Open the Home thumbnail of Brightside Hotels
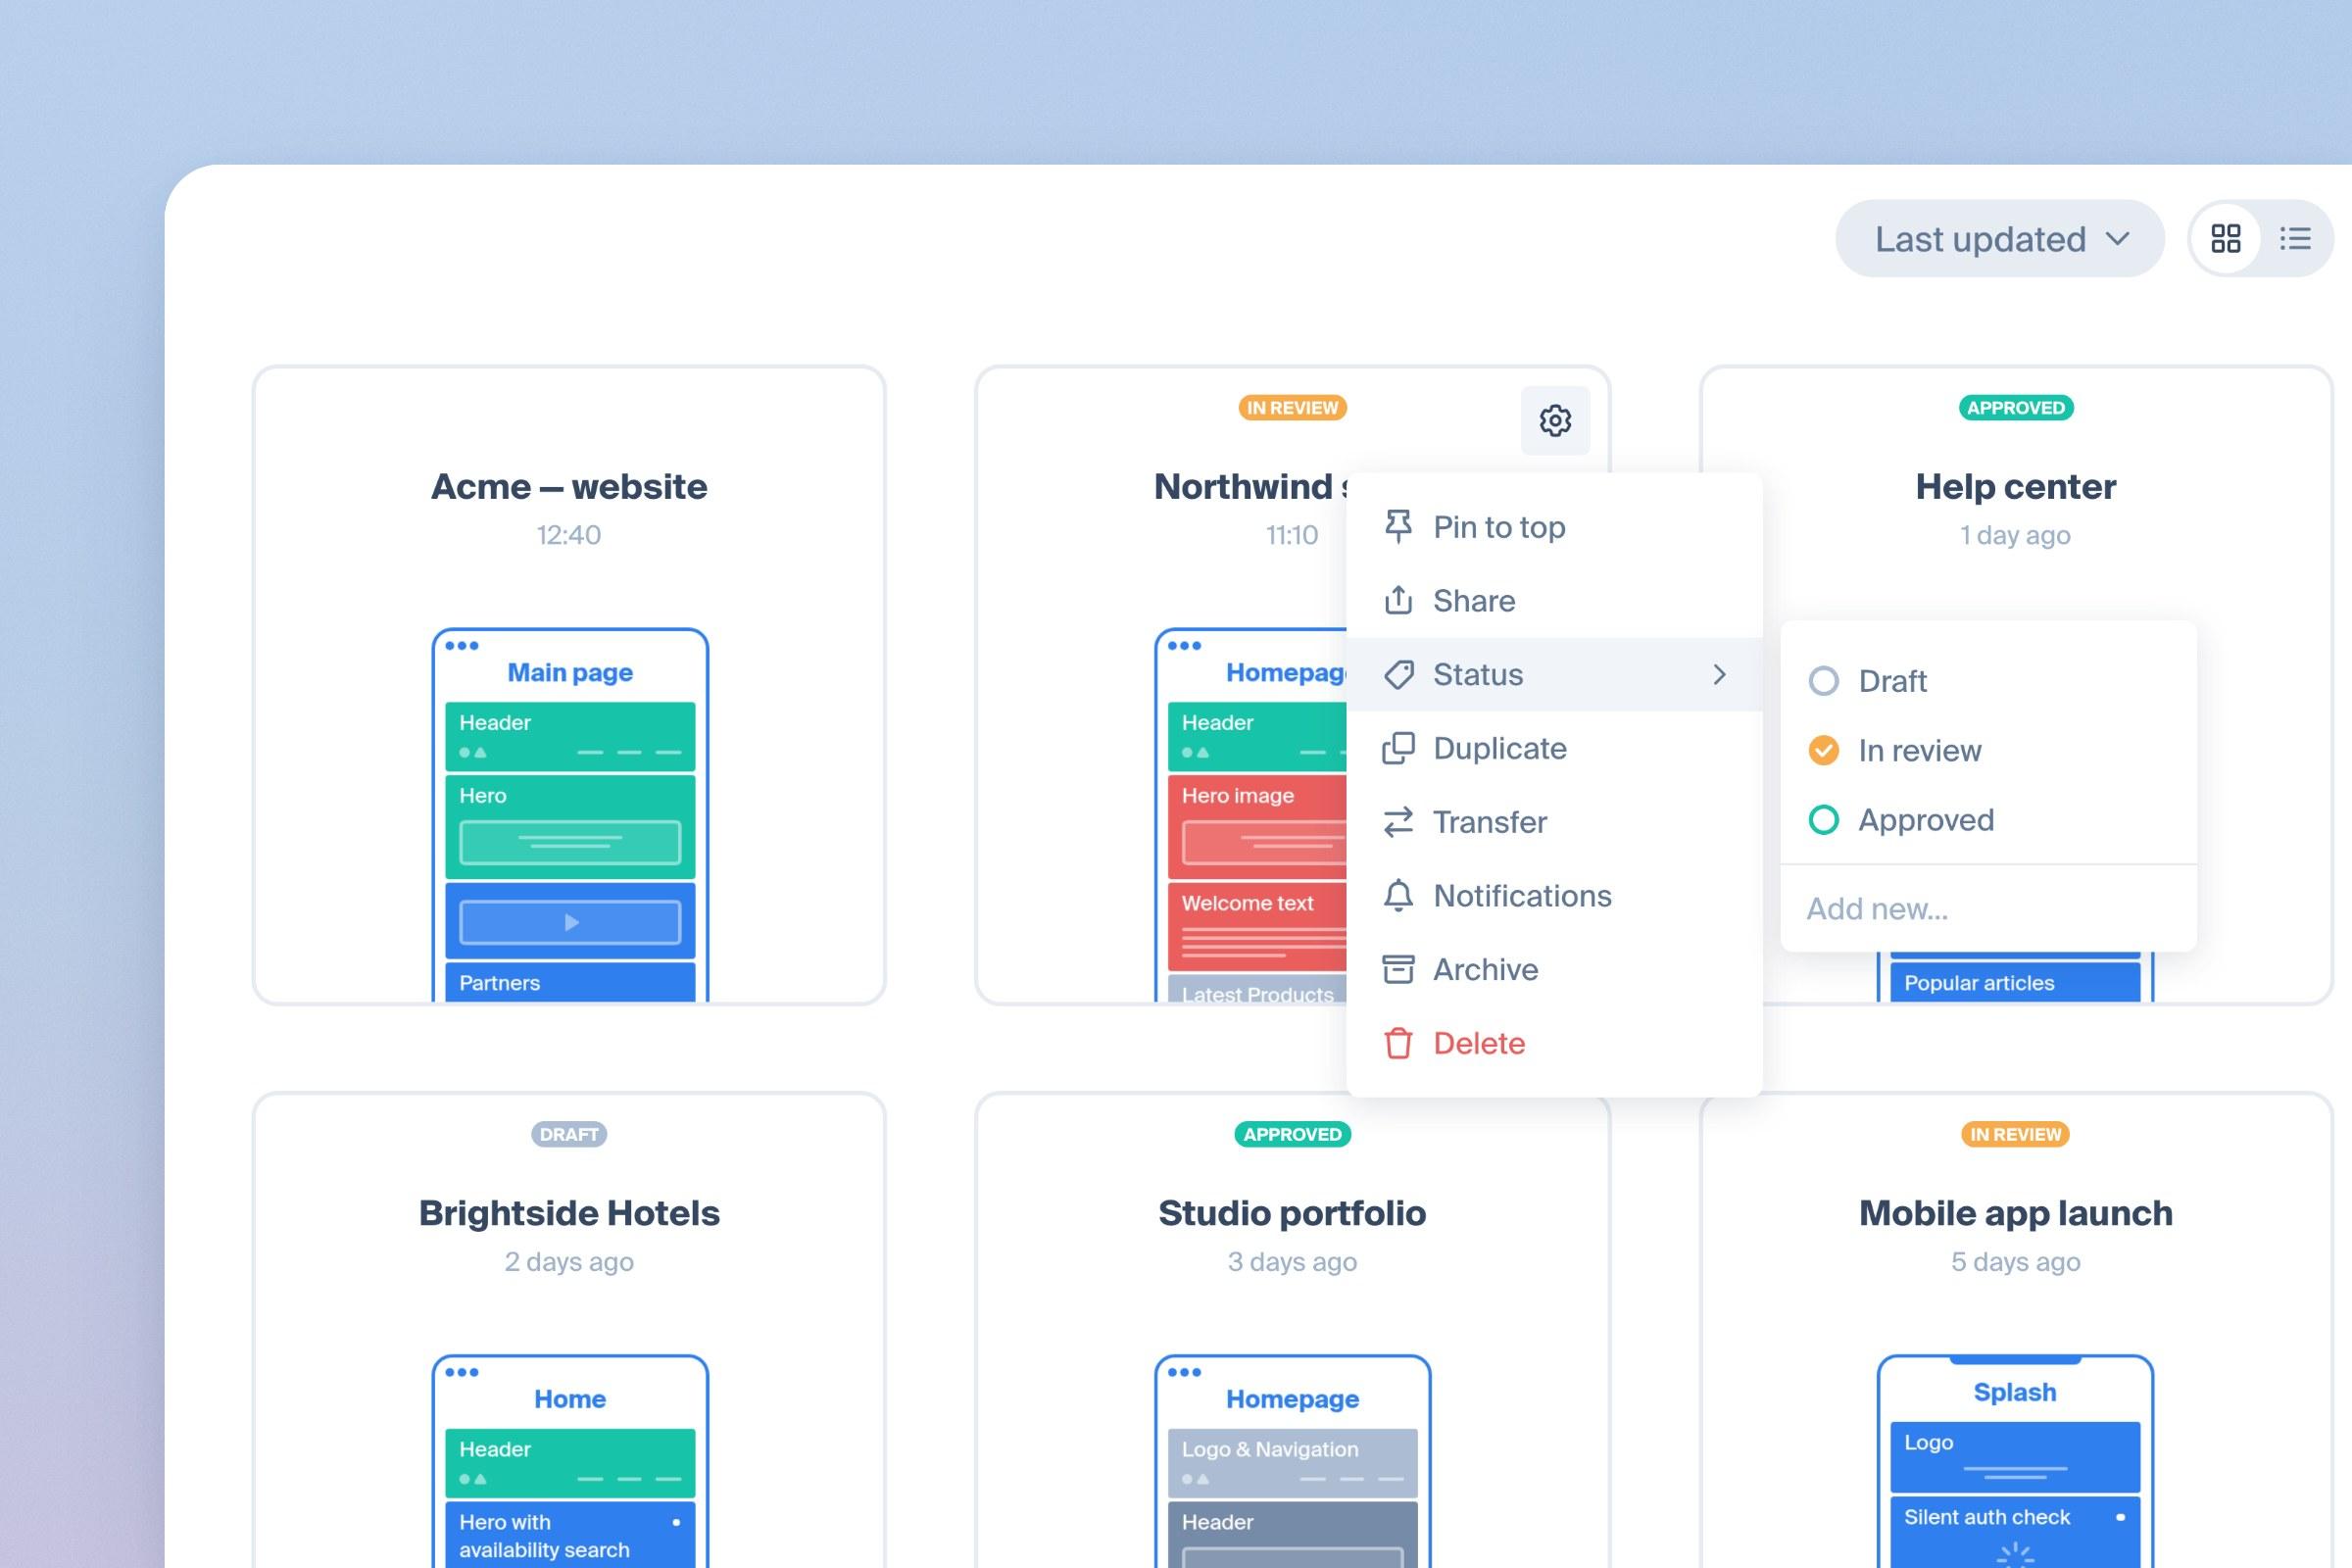2352x1568 pixels. [x=570, y=1461]
